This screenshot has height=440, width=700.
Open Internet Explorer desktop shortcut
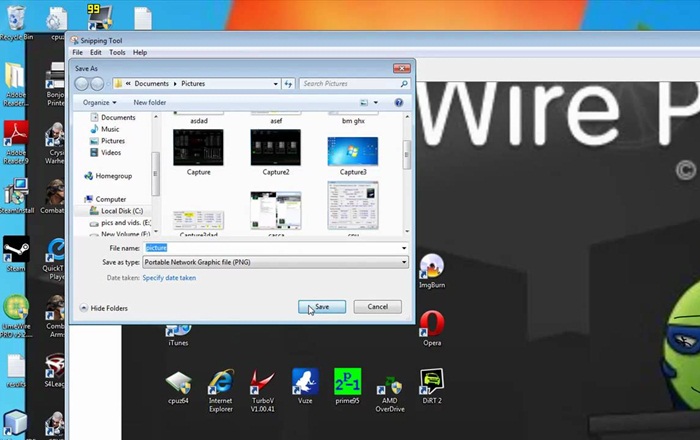click(221, 391)
